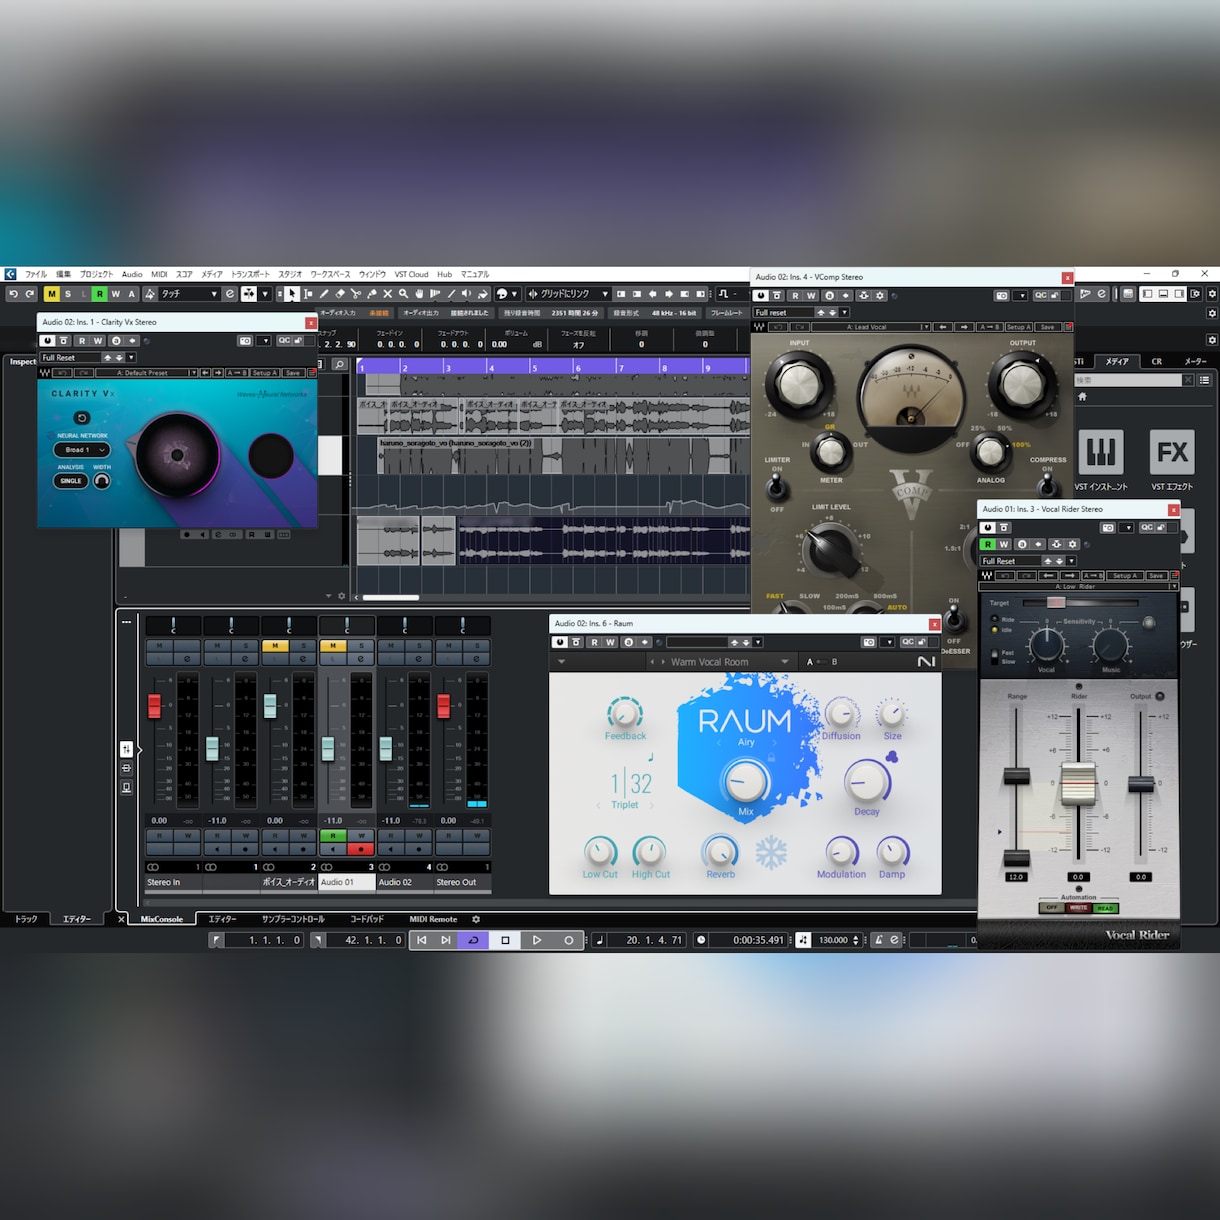Click the home icon in Media panel
This screenshot has height=1220, width=1220.
(x=1082, y=397)
